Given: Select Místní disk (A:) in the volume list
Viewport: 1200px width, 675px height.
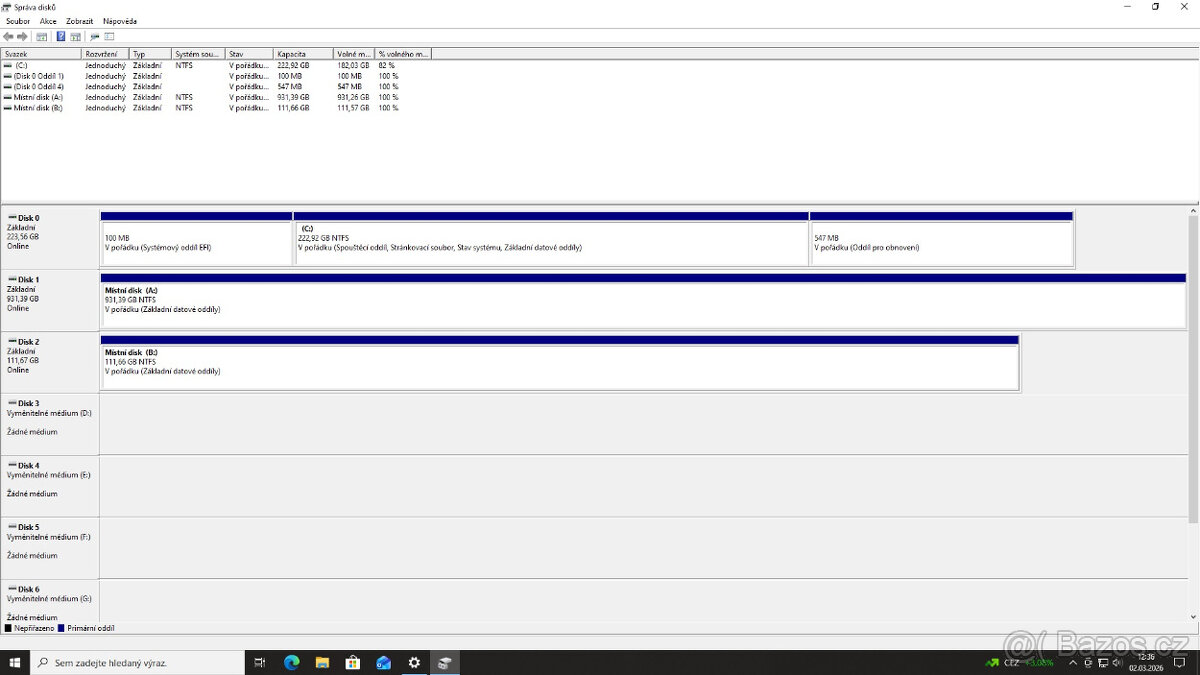Looking at the screenshot, I should tap(37, 97).
